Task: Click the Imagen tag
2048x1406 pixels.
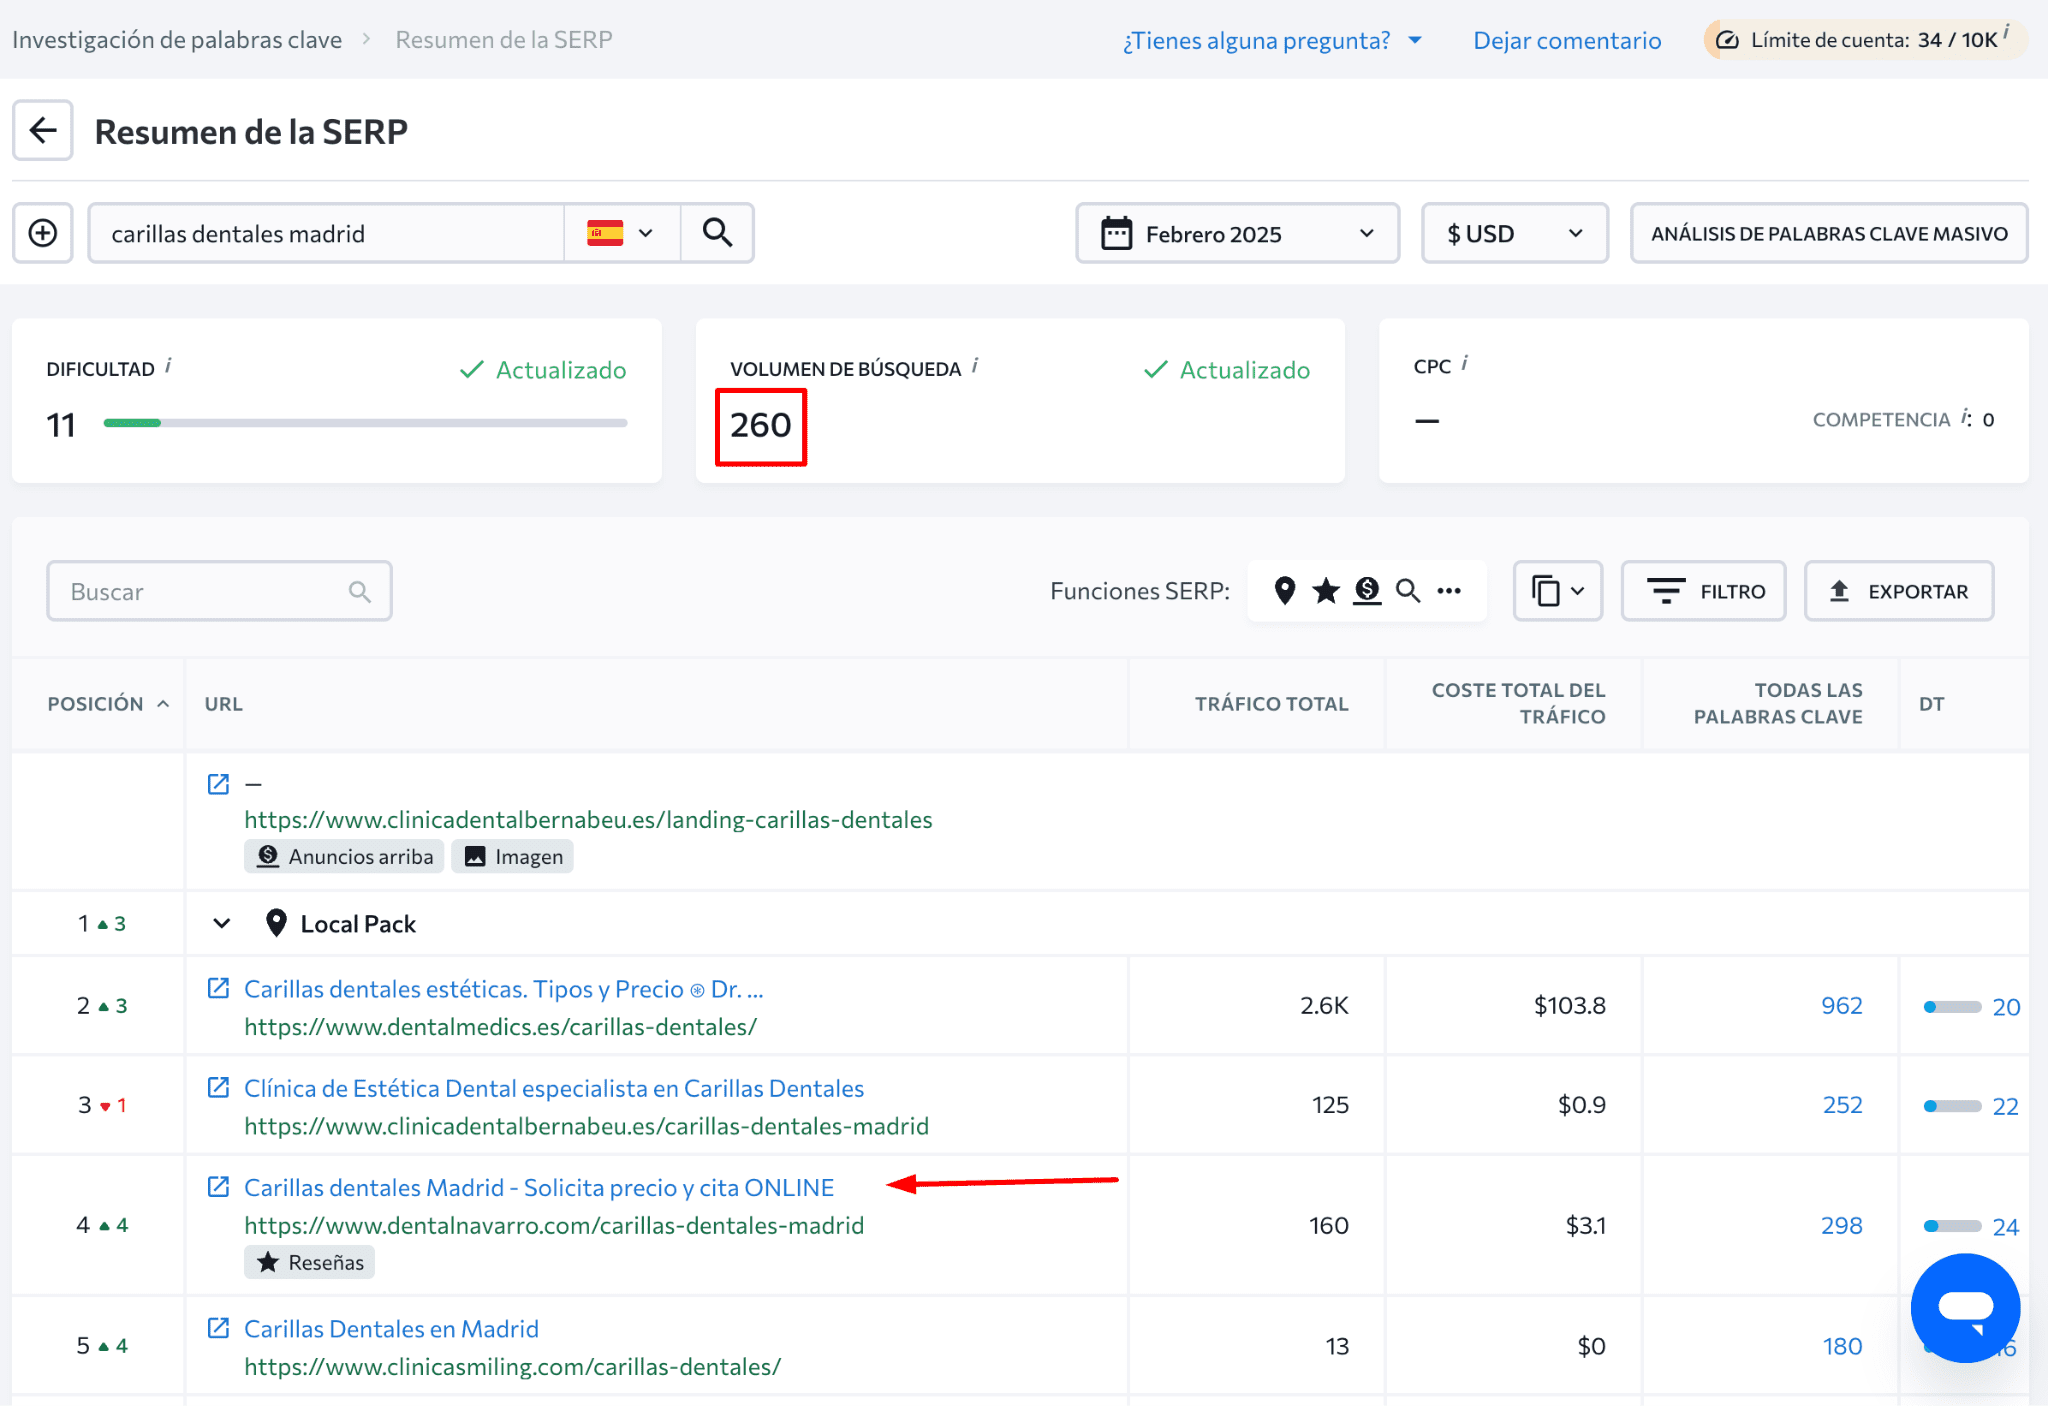Action: coord(512,856)
